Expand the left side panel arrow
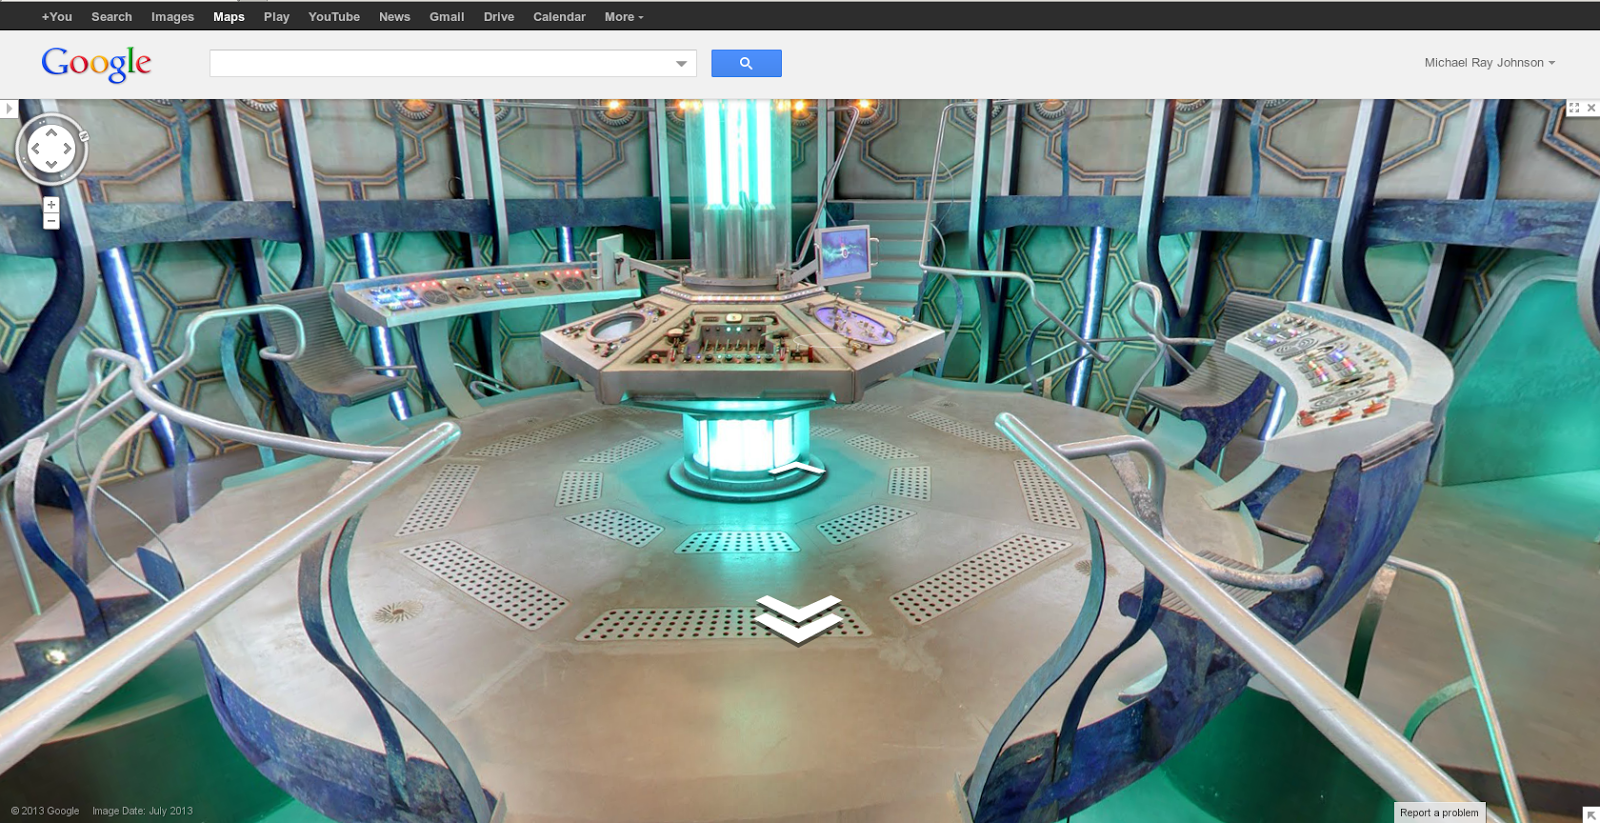The width and height of the screenshot is (1600, 823). click(x=9, y=108)
